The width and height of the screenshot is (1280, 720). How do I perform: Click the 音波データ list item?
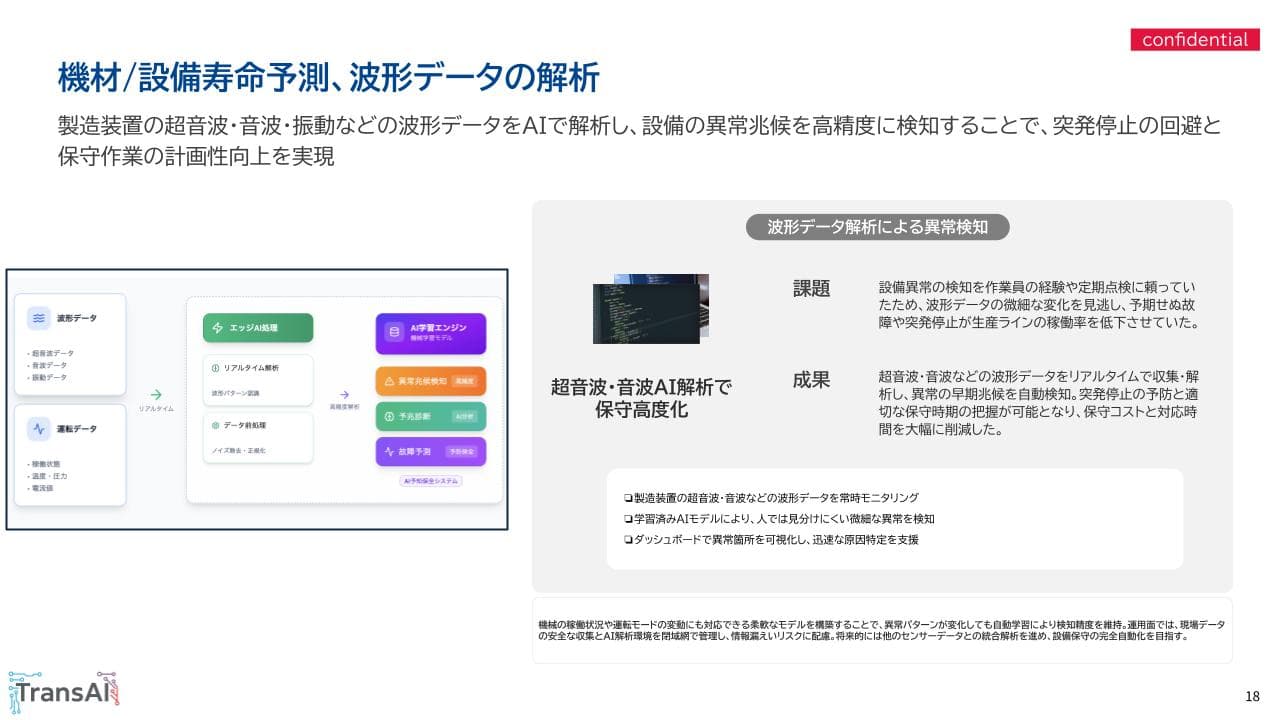(49, 365)
